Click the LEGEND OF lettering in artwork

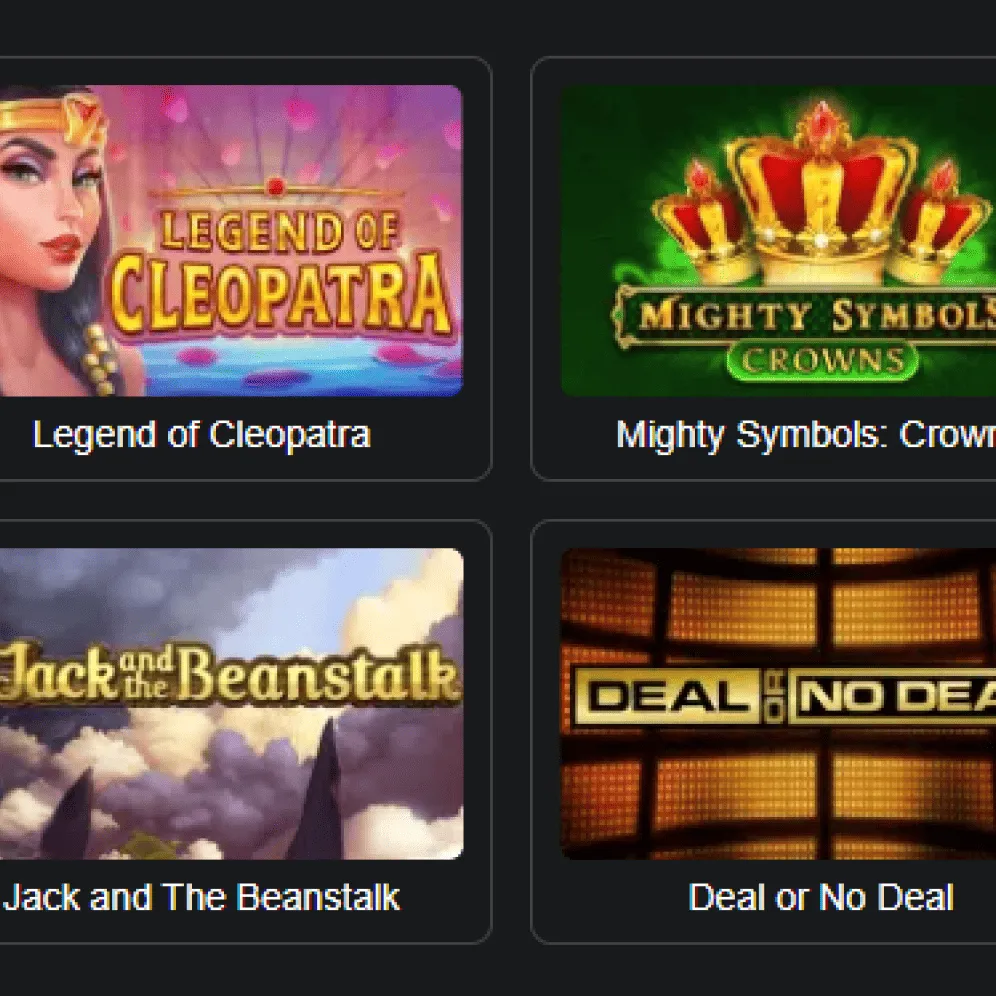(279, 231)
